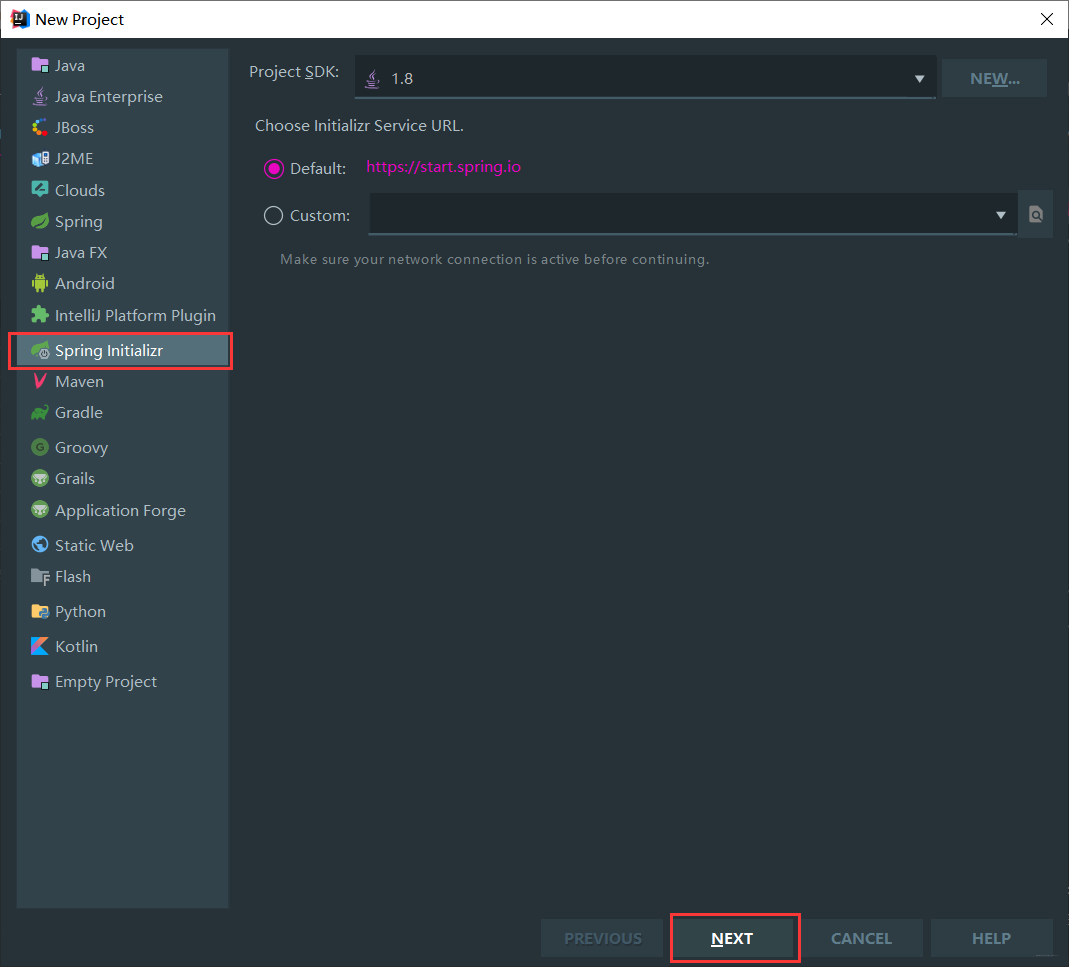The height and width of the screenshot is (967, 1069).
Task: Open the start.spring.io link
Action: pyautogui.click(x=443, y=167)
